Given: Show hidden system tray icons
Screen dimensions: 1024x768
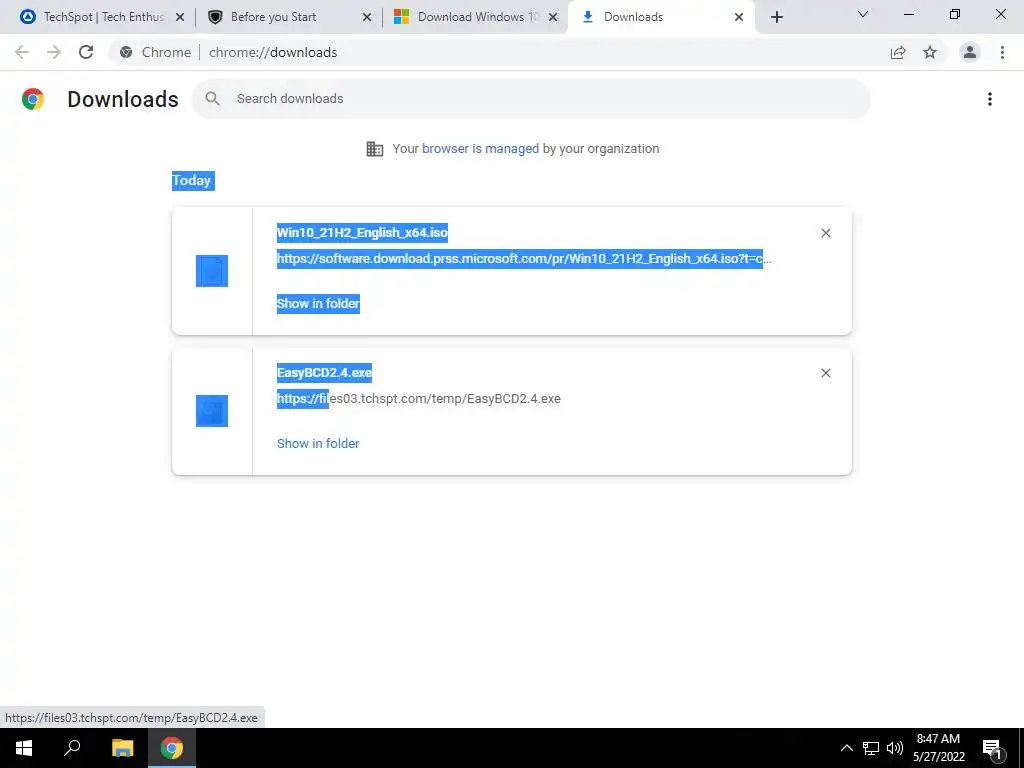Looking at the screenshot, I should [x=846, y=748].
